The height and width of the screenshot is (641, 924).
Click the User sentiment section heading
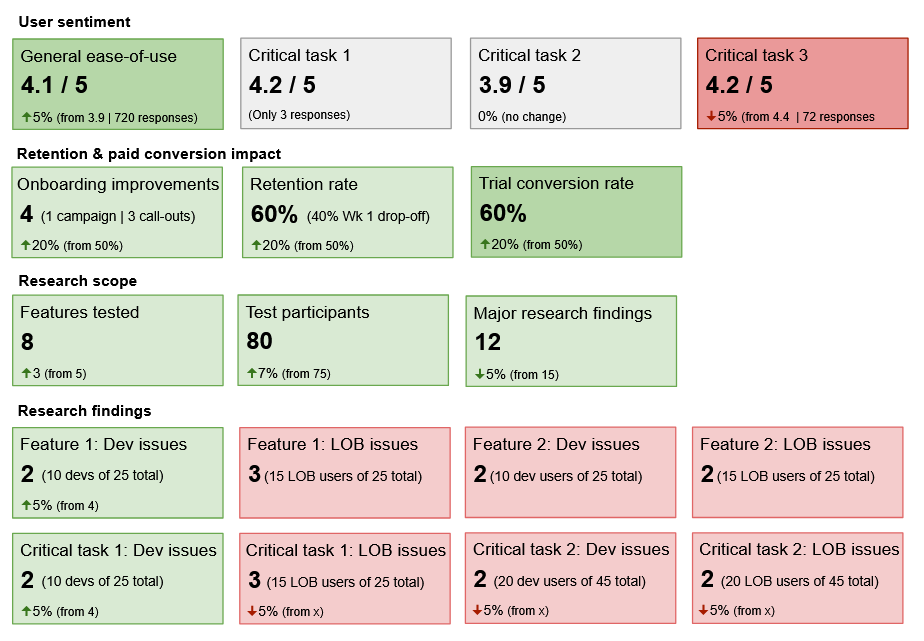coord(74,22)
